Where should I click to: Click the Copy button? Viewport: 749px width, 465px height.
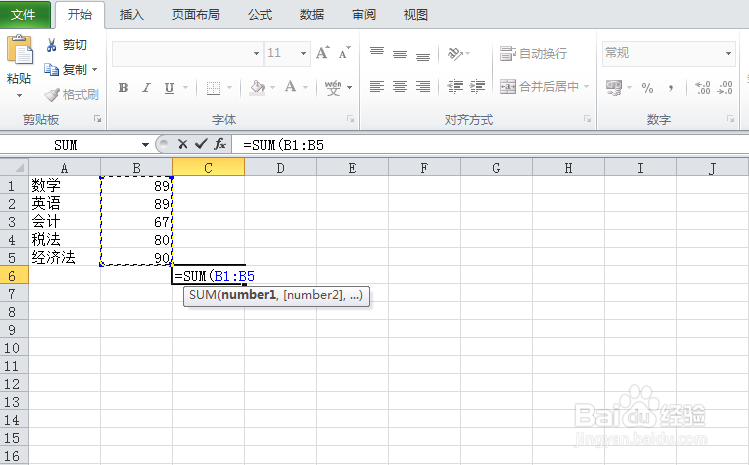tap(65, 70)
